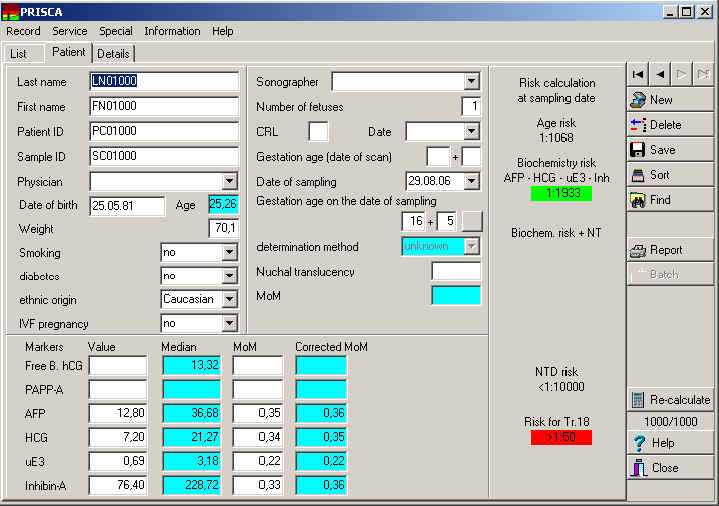Click the uE3 value 0,69
The image size is (719, 506).
click(x=118, y=461)
